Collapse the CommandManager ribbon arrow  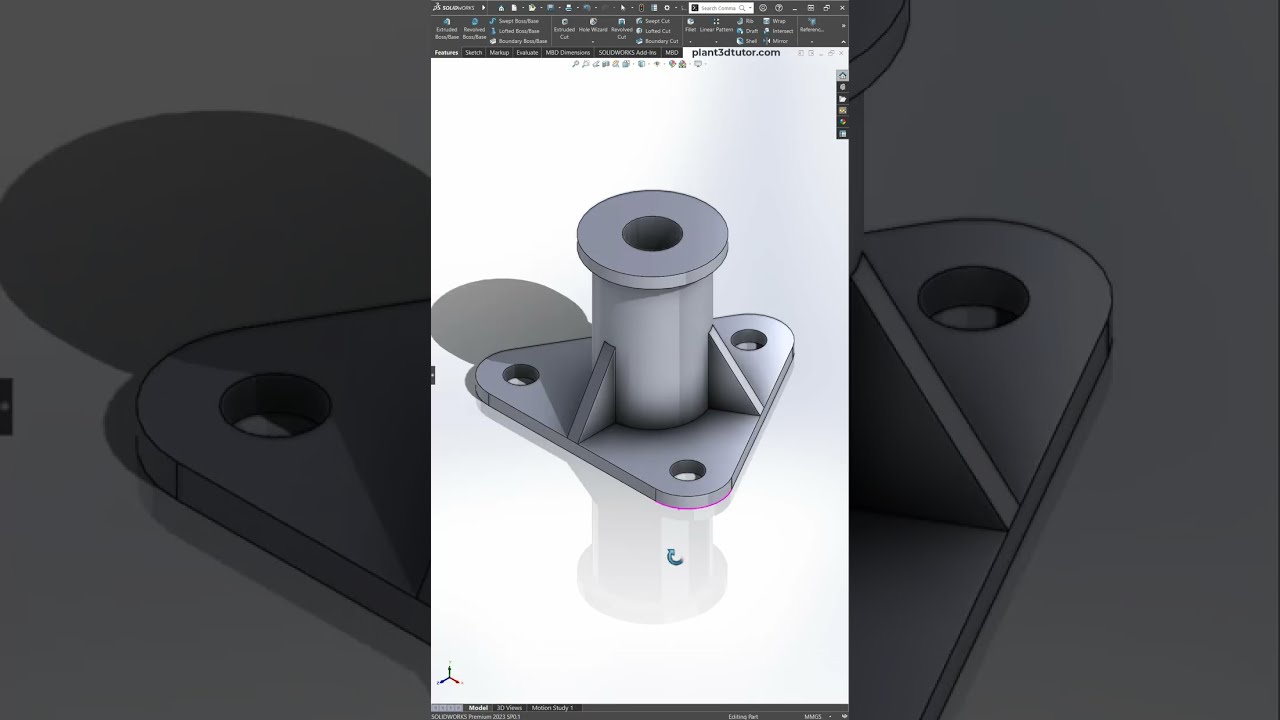pyautogui.click(x=843, y=42)
